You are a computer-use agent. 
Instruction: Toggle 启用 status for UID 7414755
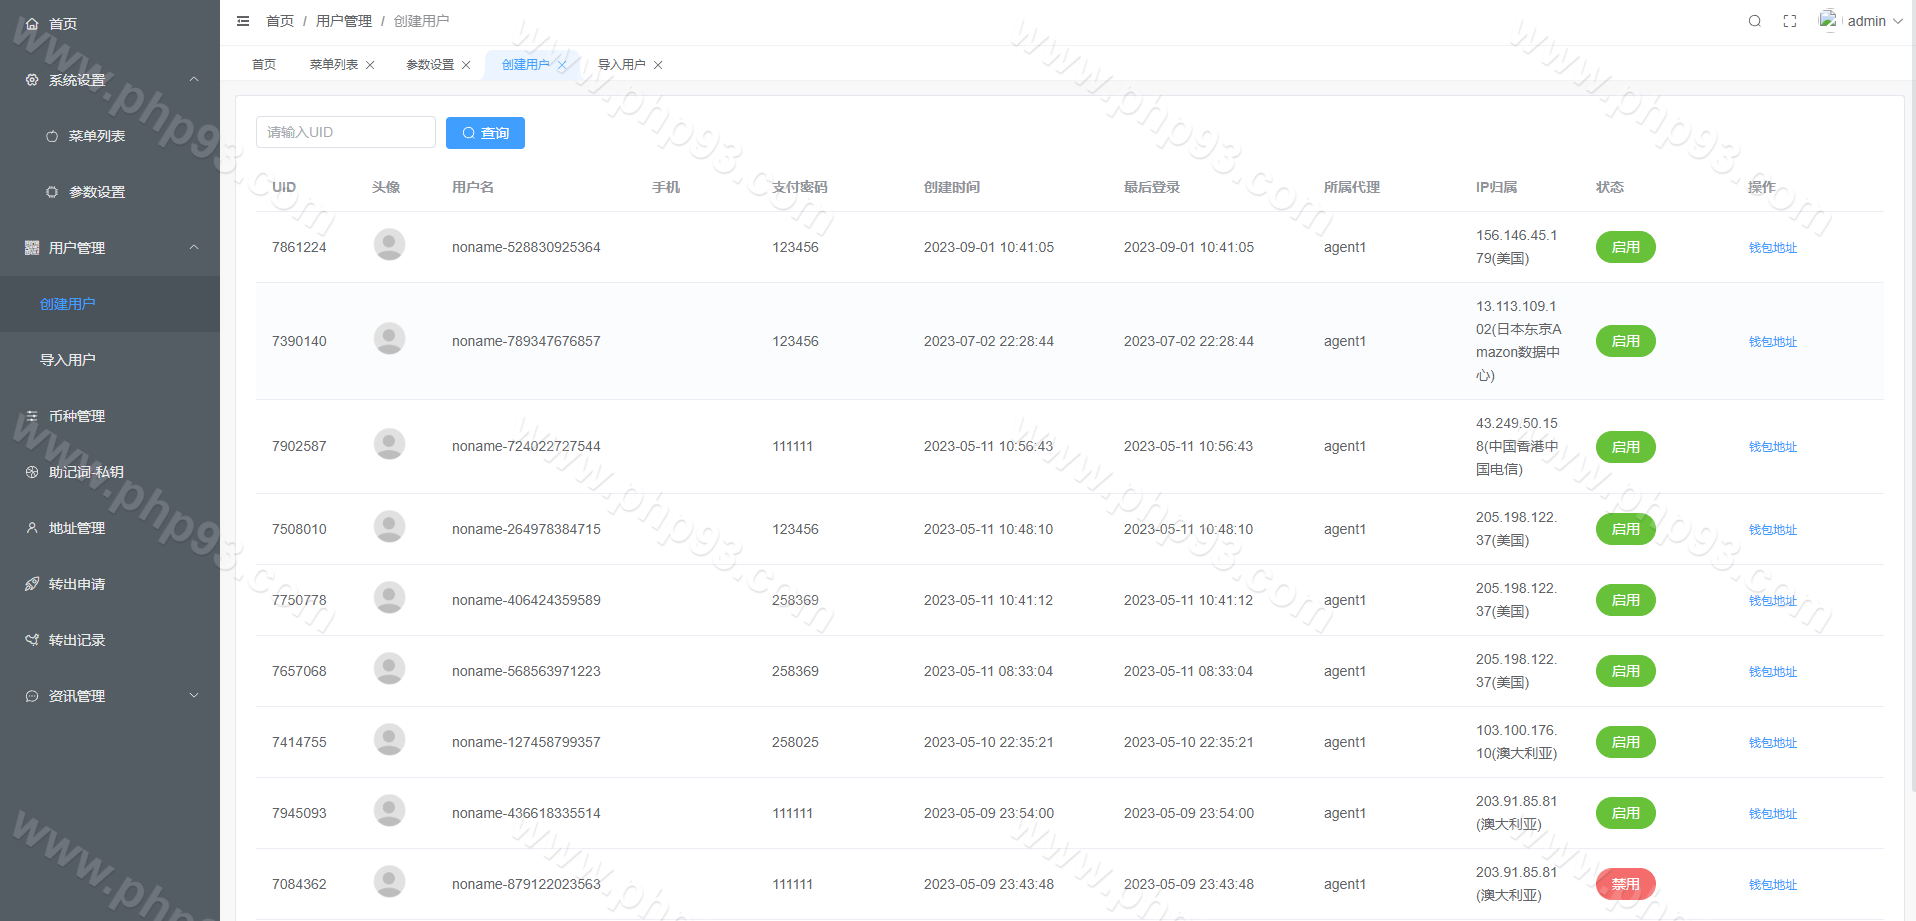1625,742
